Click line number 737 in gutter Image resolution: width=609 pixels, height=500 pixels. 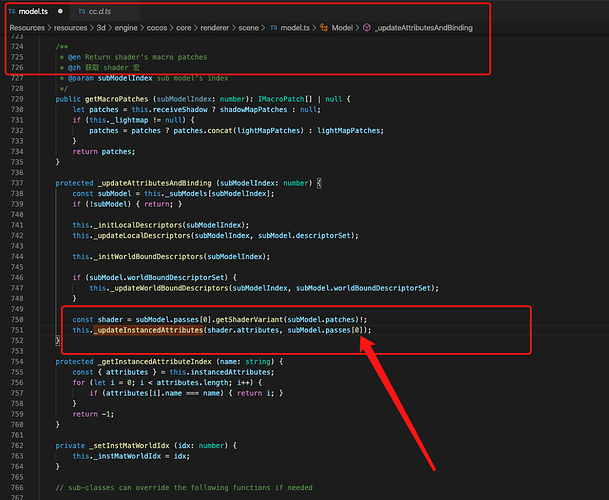17,183
